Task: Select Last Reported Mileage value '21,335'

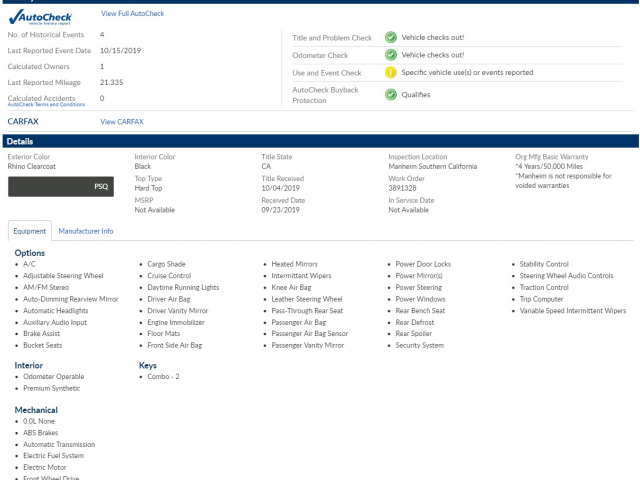Action: 111,82
